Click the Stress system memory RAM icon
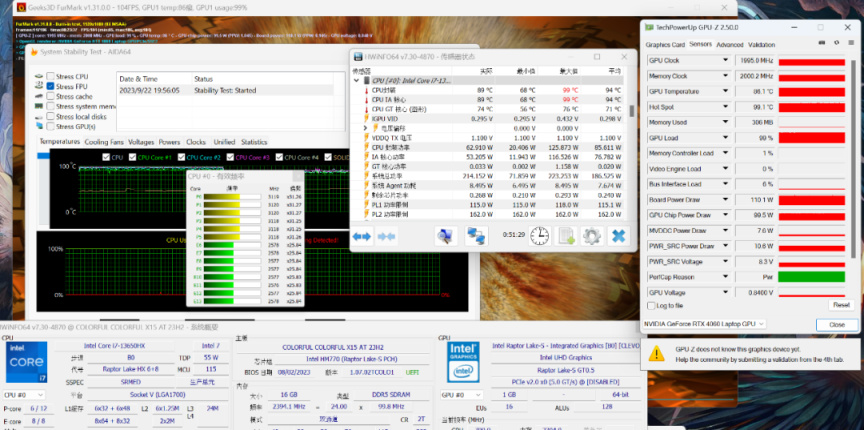Screen dimensions: 864x430 (x=39, y=106)
